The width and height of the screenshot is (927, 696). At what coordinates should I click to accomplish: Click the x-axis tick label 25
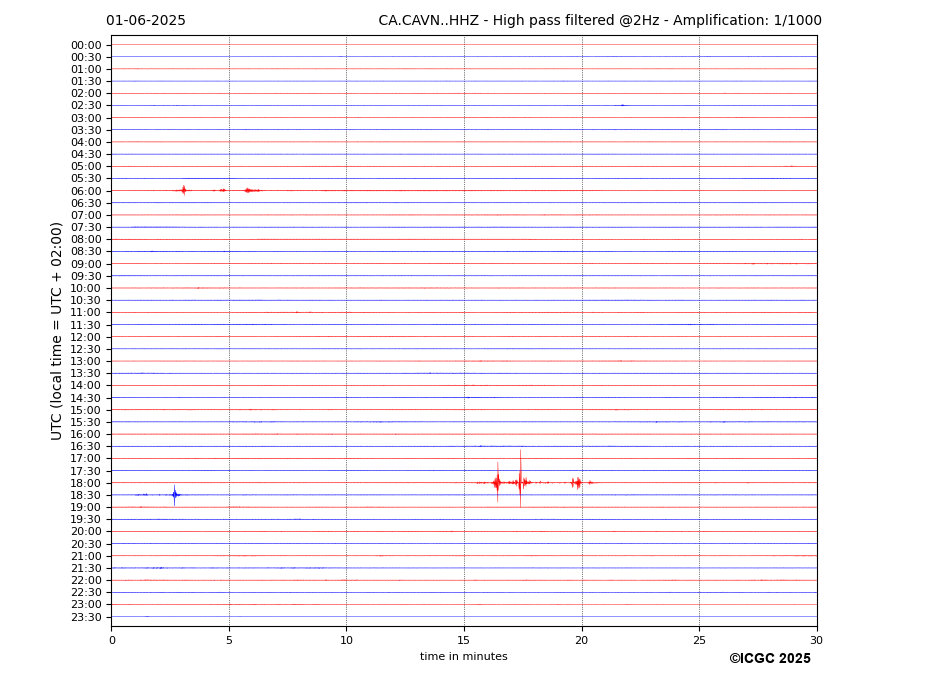click(699, 640)
